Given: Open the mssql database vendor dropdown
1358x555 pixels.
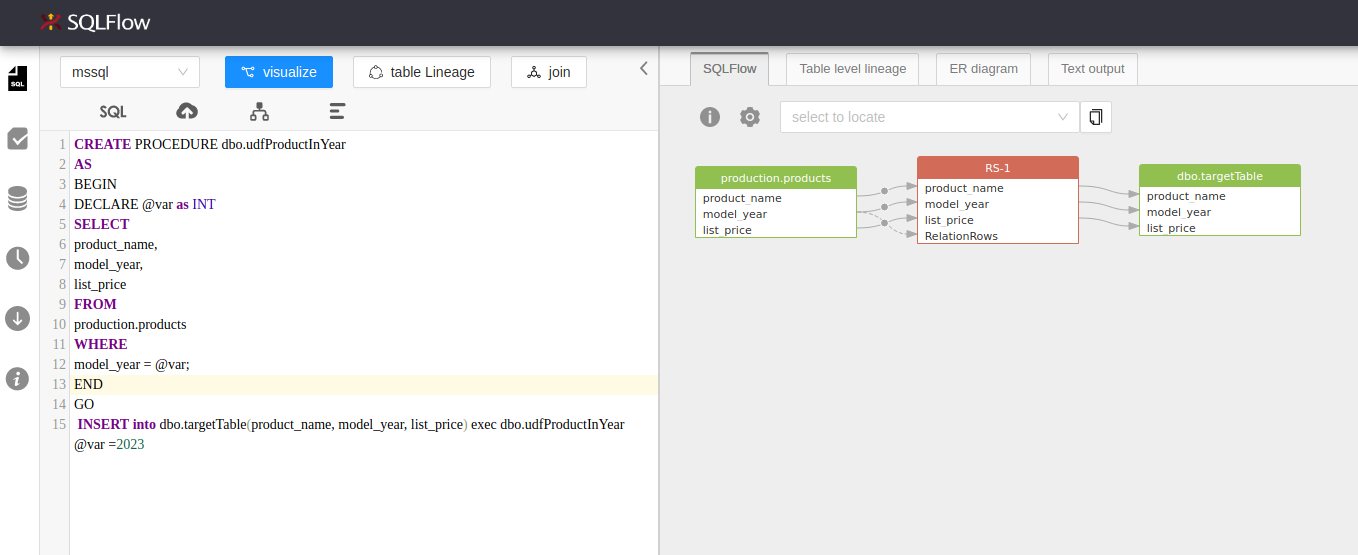Looking at the screenshot, I should click(130, 72).
